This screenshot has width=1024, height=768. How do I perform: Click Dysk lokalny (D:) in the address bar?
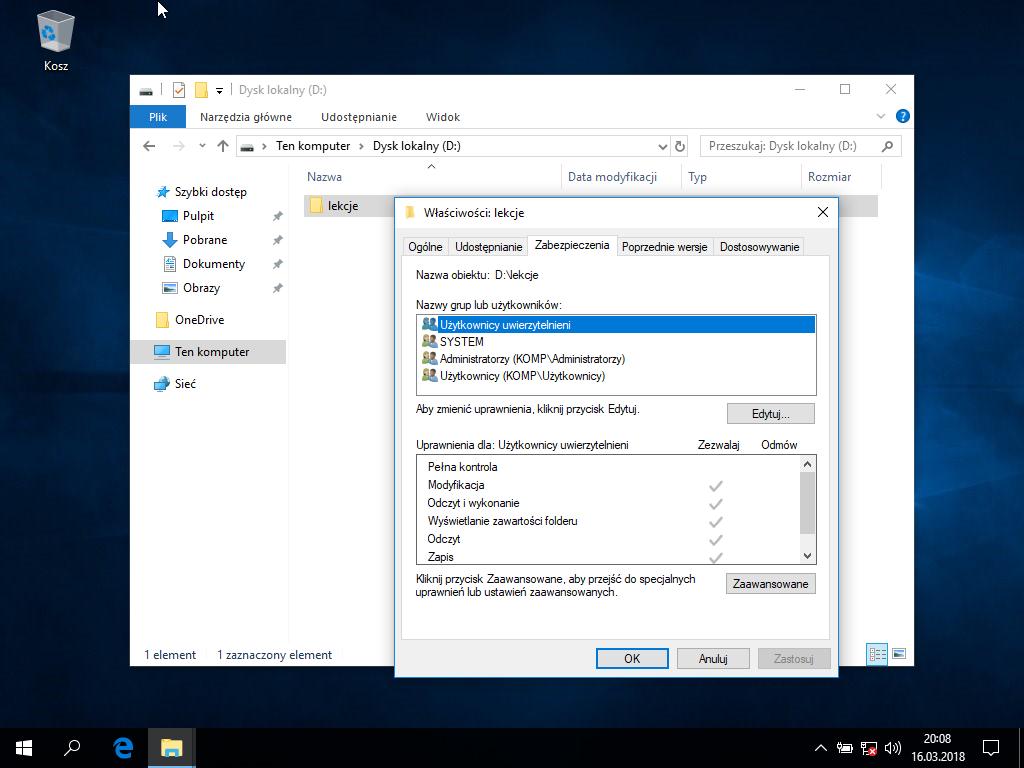pyautogui.click(x=417, y=146)
